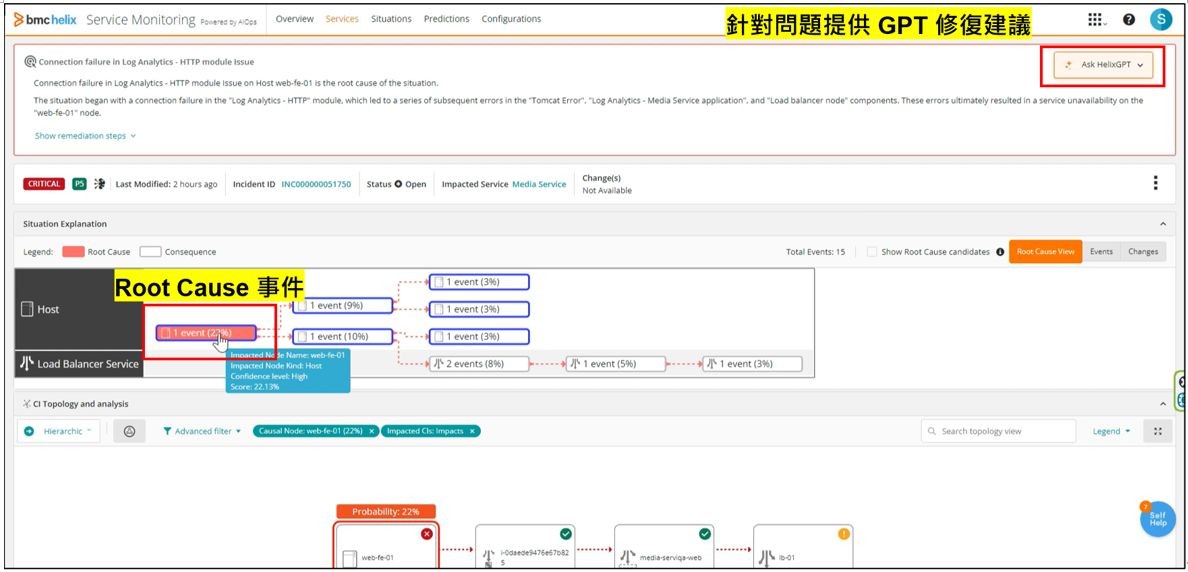Viewport: 1188px width, 572px height.
Task: Click the Hierarchic layout arrow icon
Action: (30, 431)
